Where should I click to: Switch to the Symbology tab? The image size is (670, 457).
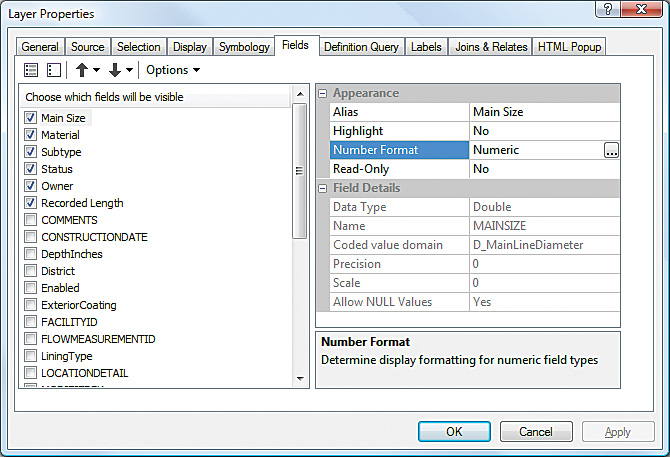tap(244, 47)
